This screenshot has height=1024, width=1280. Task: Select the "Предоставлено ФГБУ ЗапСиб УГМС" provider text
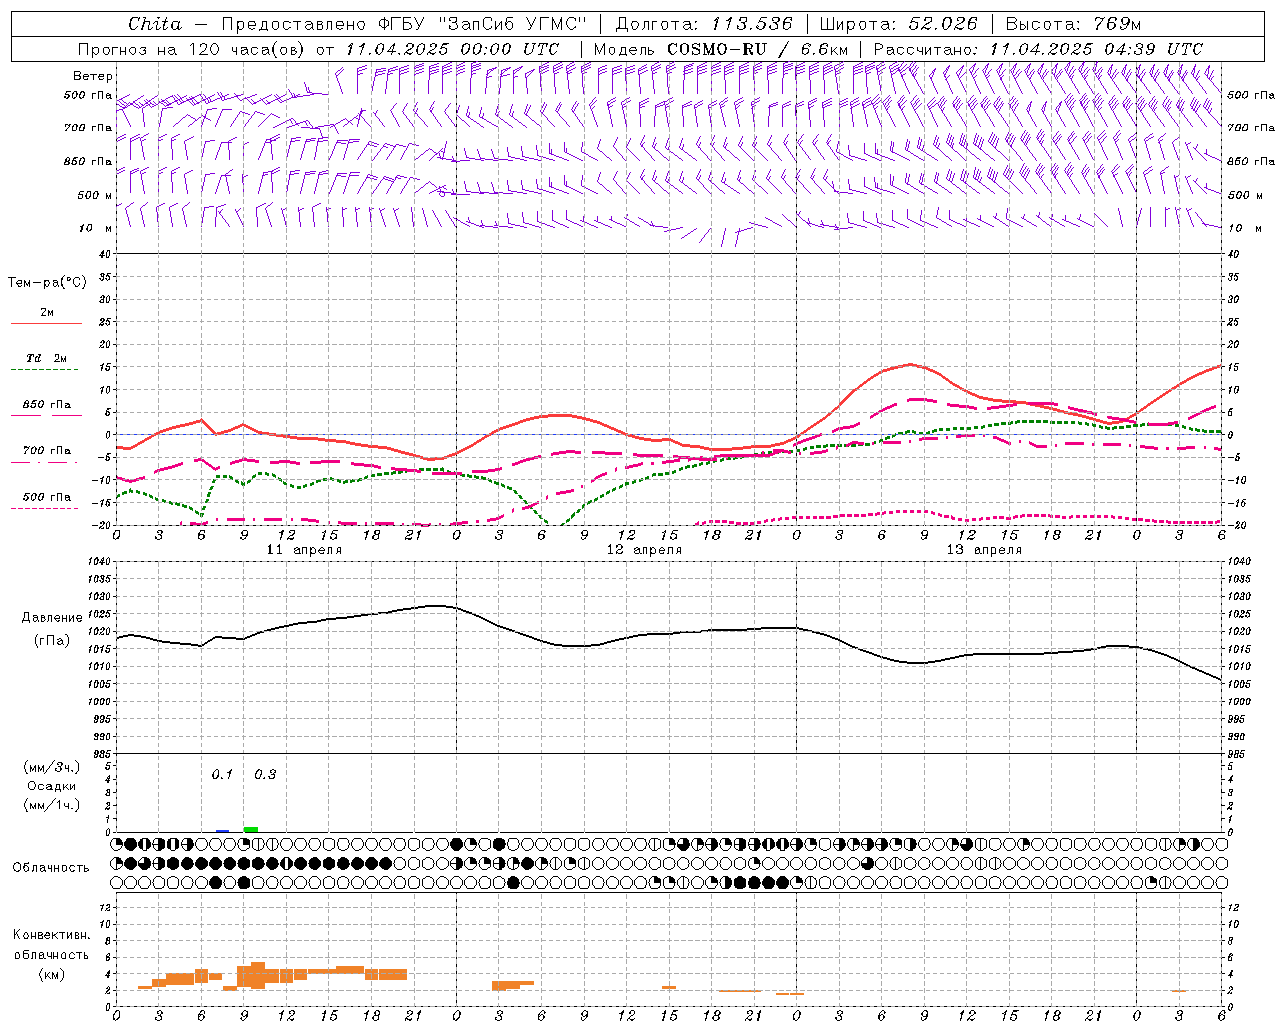point(404,24)
